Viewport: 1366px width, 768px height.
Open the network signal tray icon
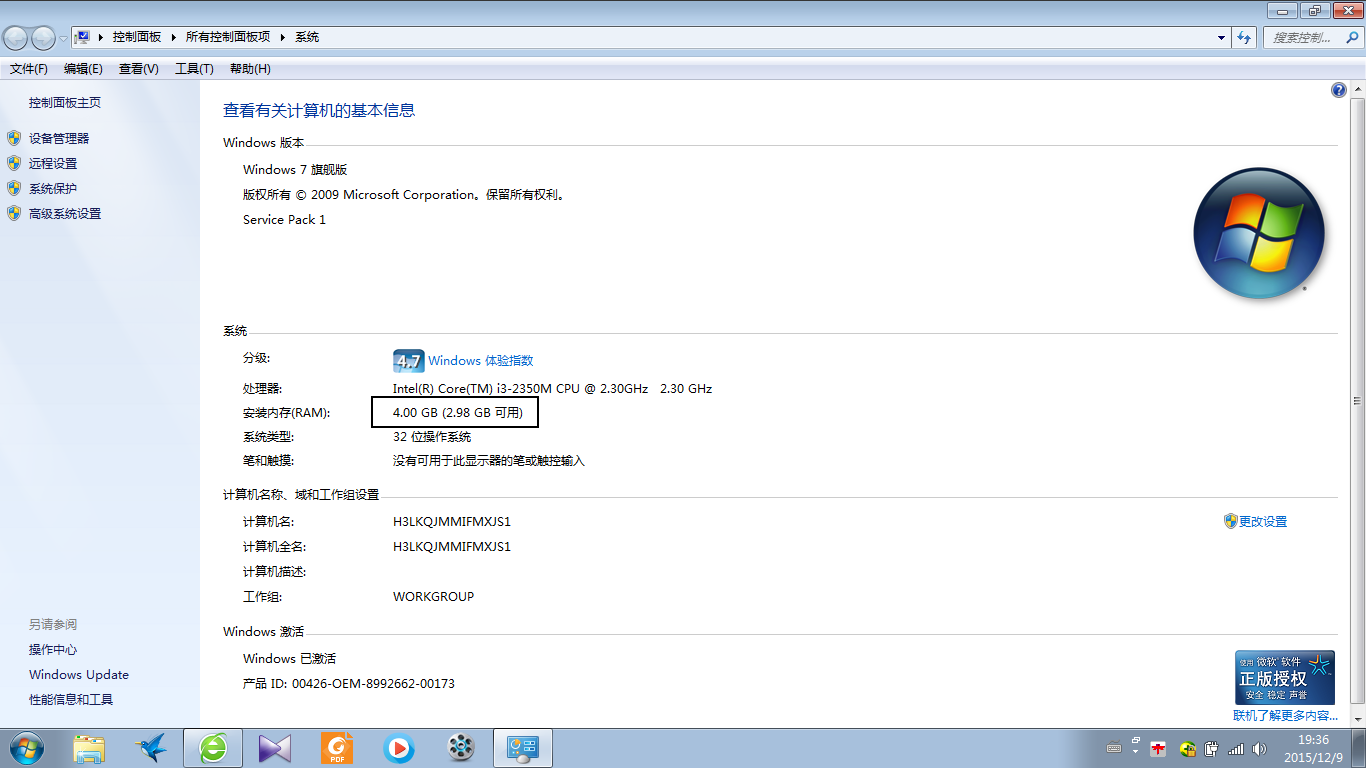point(1236,748)
